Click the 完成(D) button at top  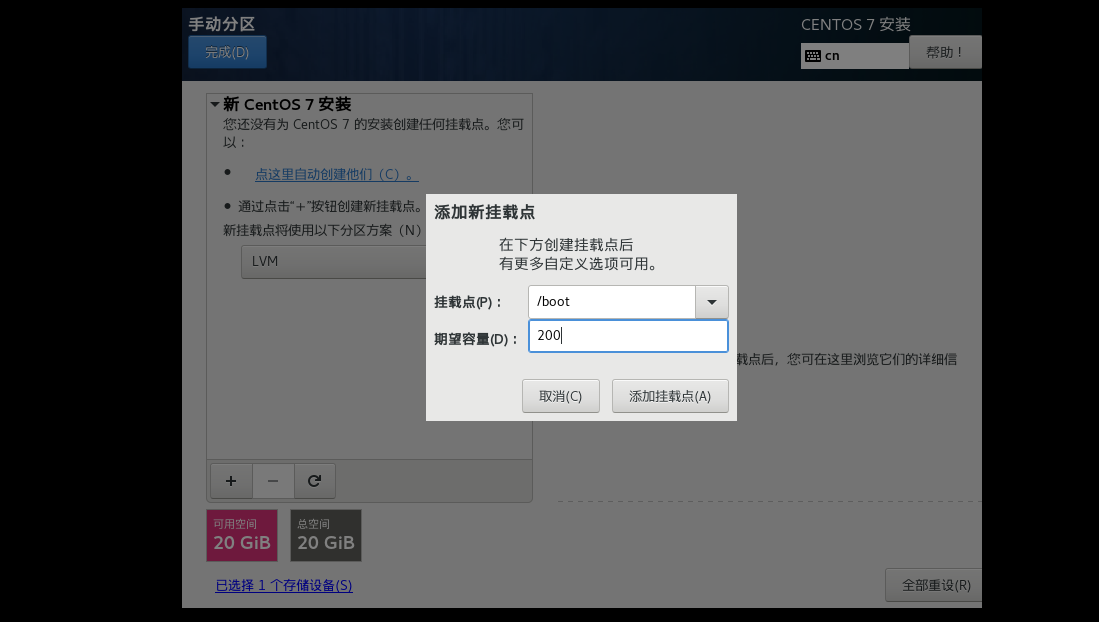pyautogui.click(x=227, y=53)
